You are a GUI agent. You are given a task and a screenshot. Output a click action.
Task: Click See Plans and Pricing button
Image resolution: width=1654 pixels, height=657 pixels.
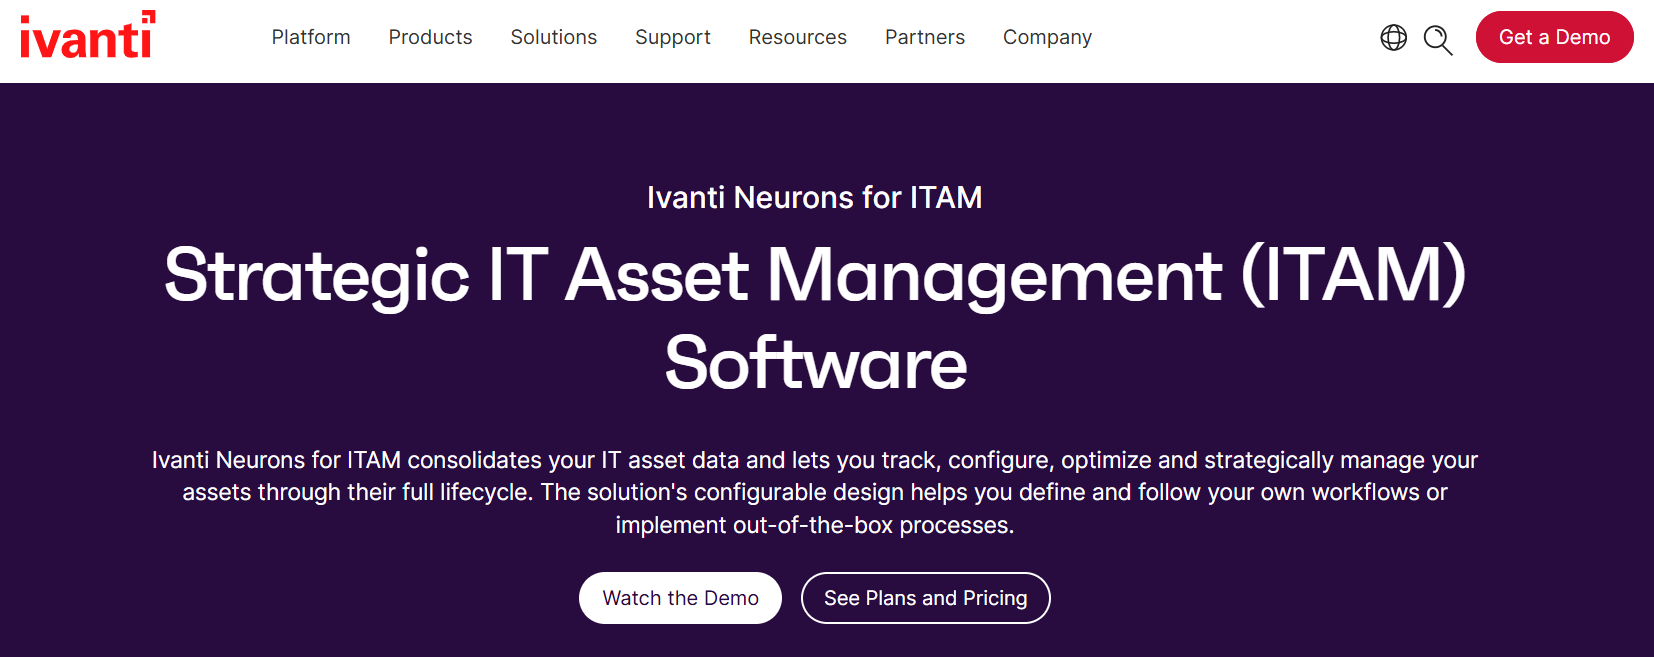(925, 598)
